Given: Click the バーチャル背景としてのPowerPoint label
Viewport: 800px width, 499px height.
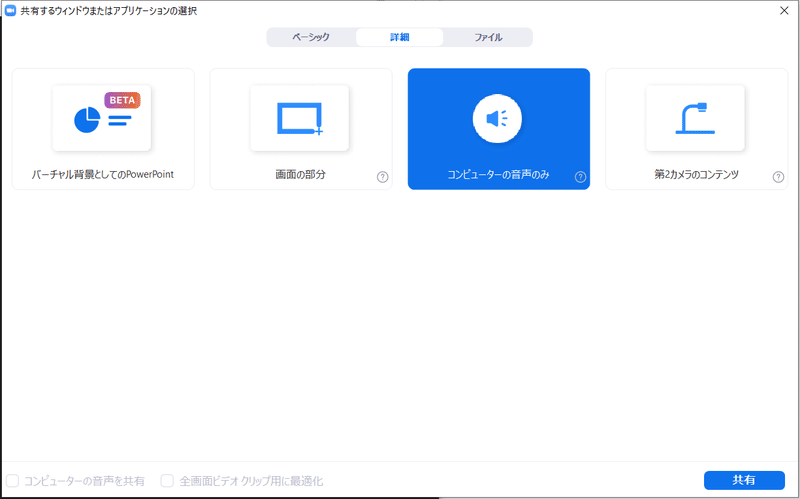Looking at the screenshot, I should pyautogui.click(x=103, y=174).
